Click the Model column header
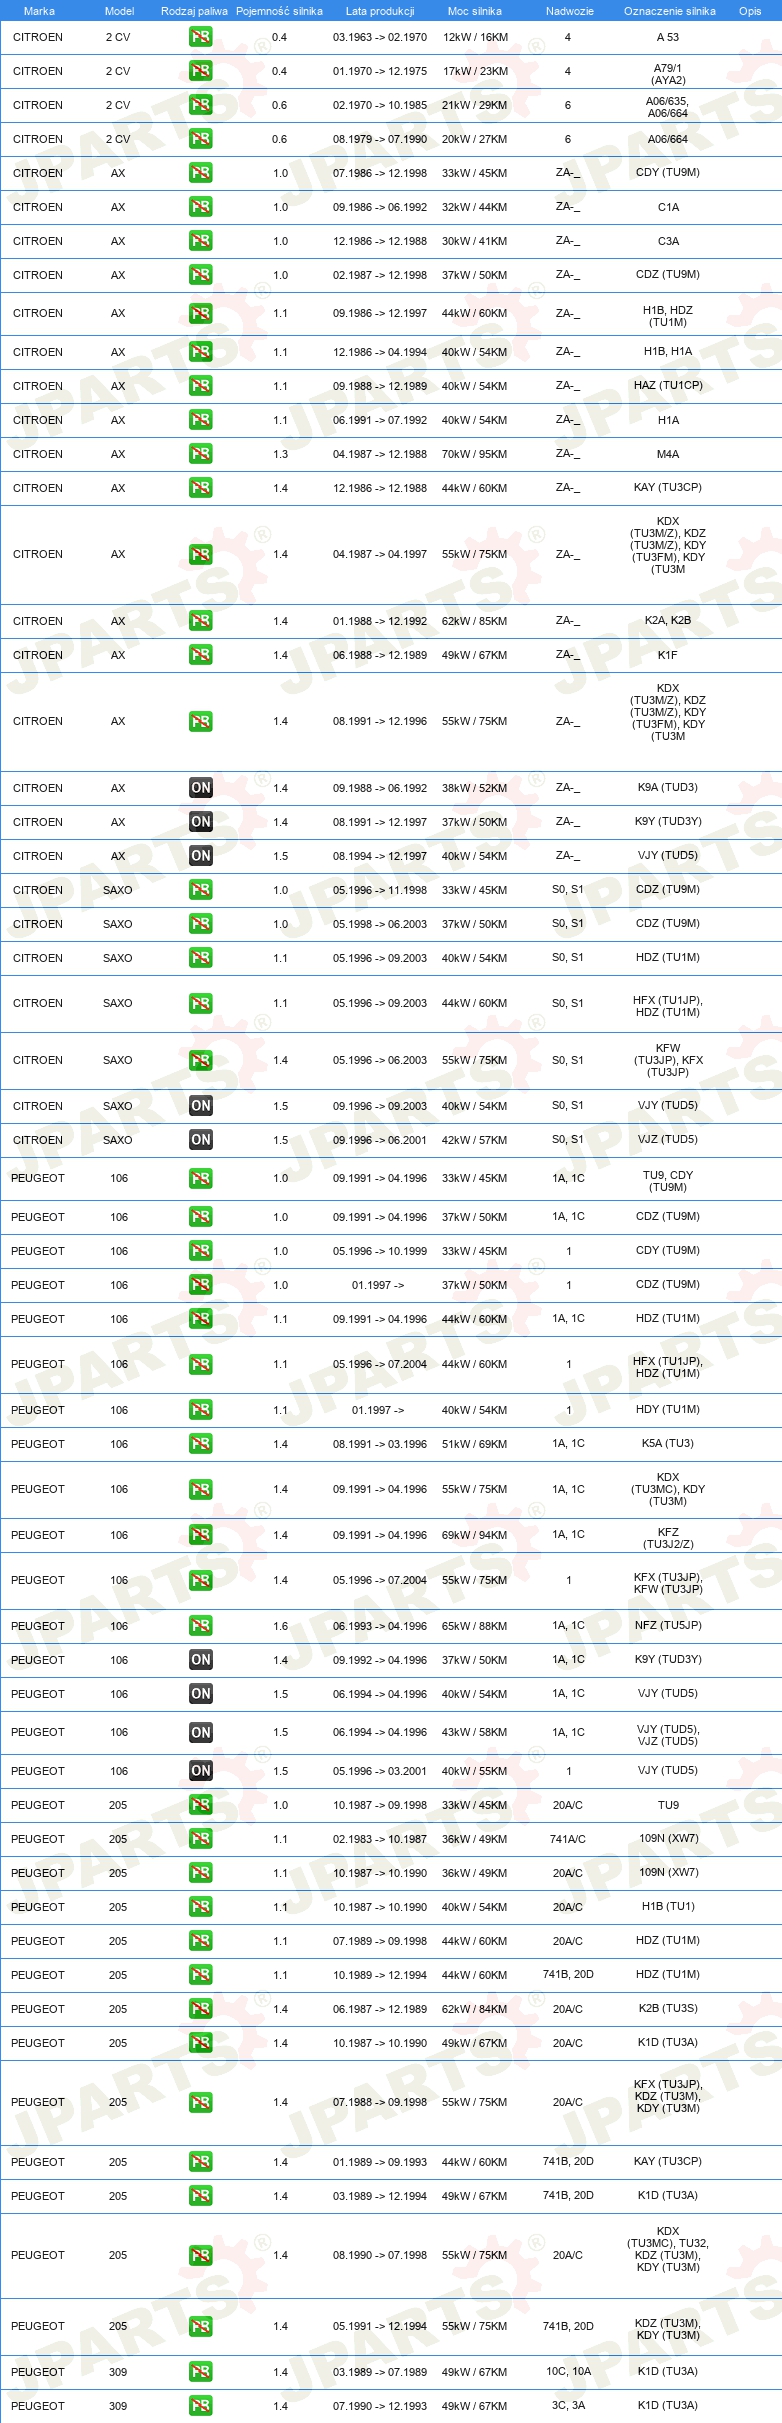Screen dimensions: 782x2423 pos(119,11)
